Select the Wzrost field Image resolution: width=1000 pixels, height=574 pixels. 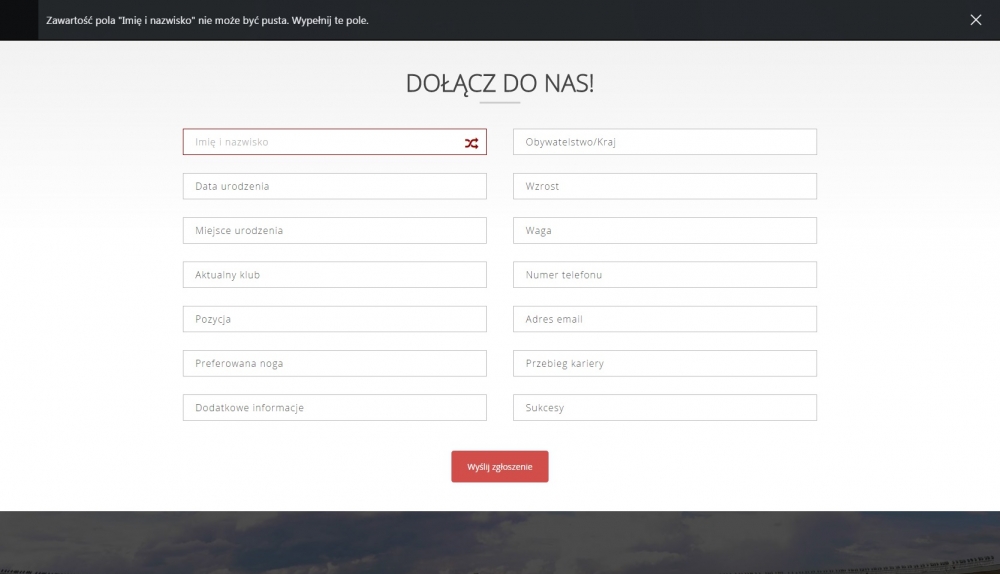pyautogui.click(x=665, y=186)
